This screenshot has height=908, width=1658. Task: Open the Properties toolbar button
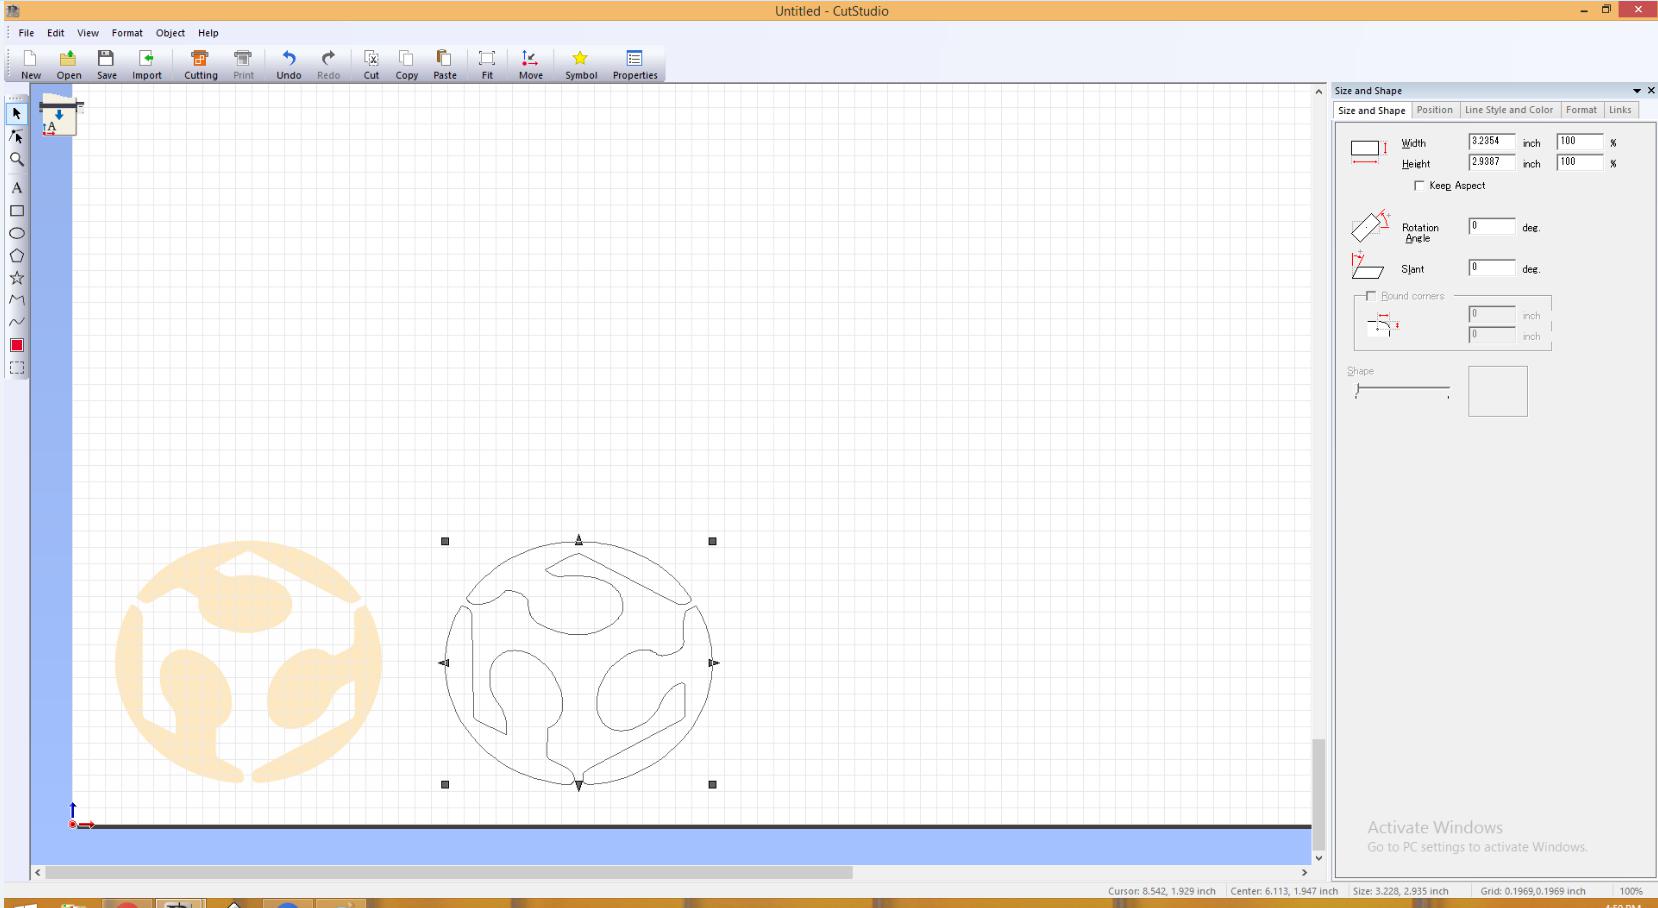(635, 64)
